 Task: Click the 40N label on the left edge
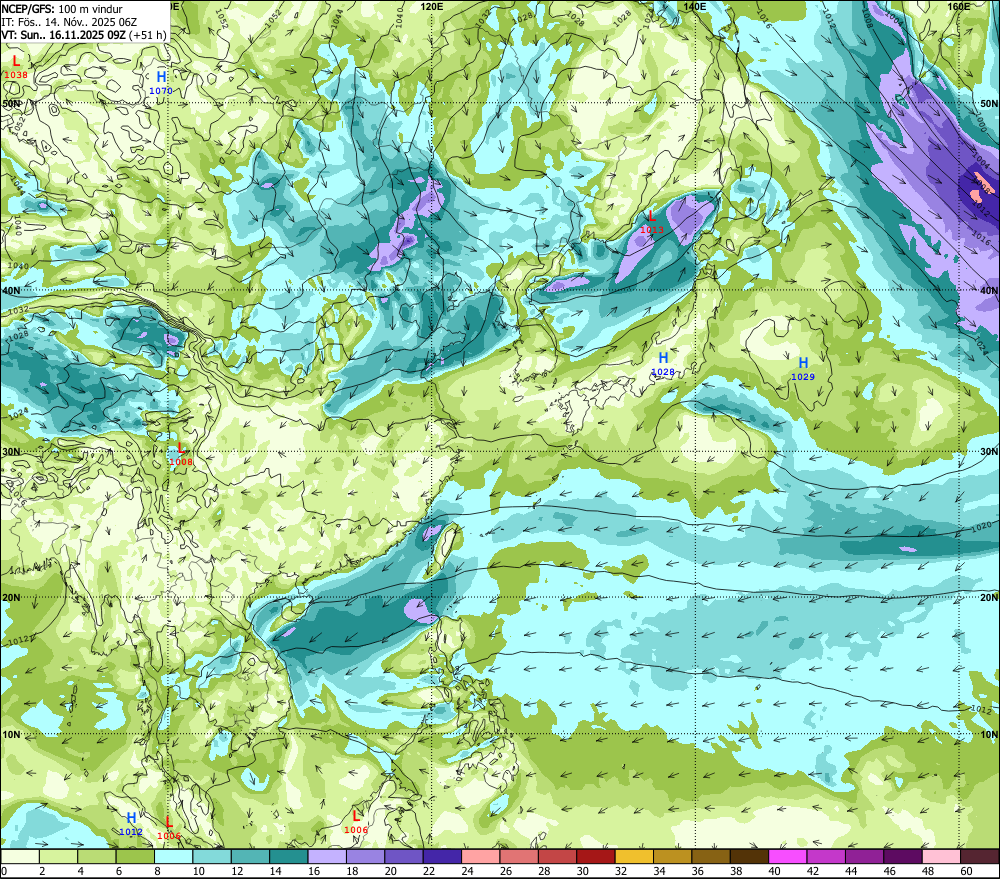pos(11,290)
